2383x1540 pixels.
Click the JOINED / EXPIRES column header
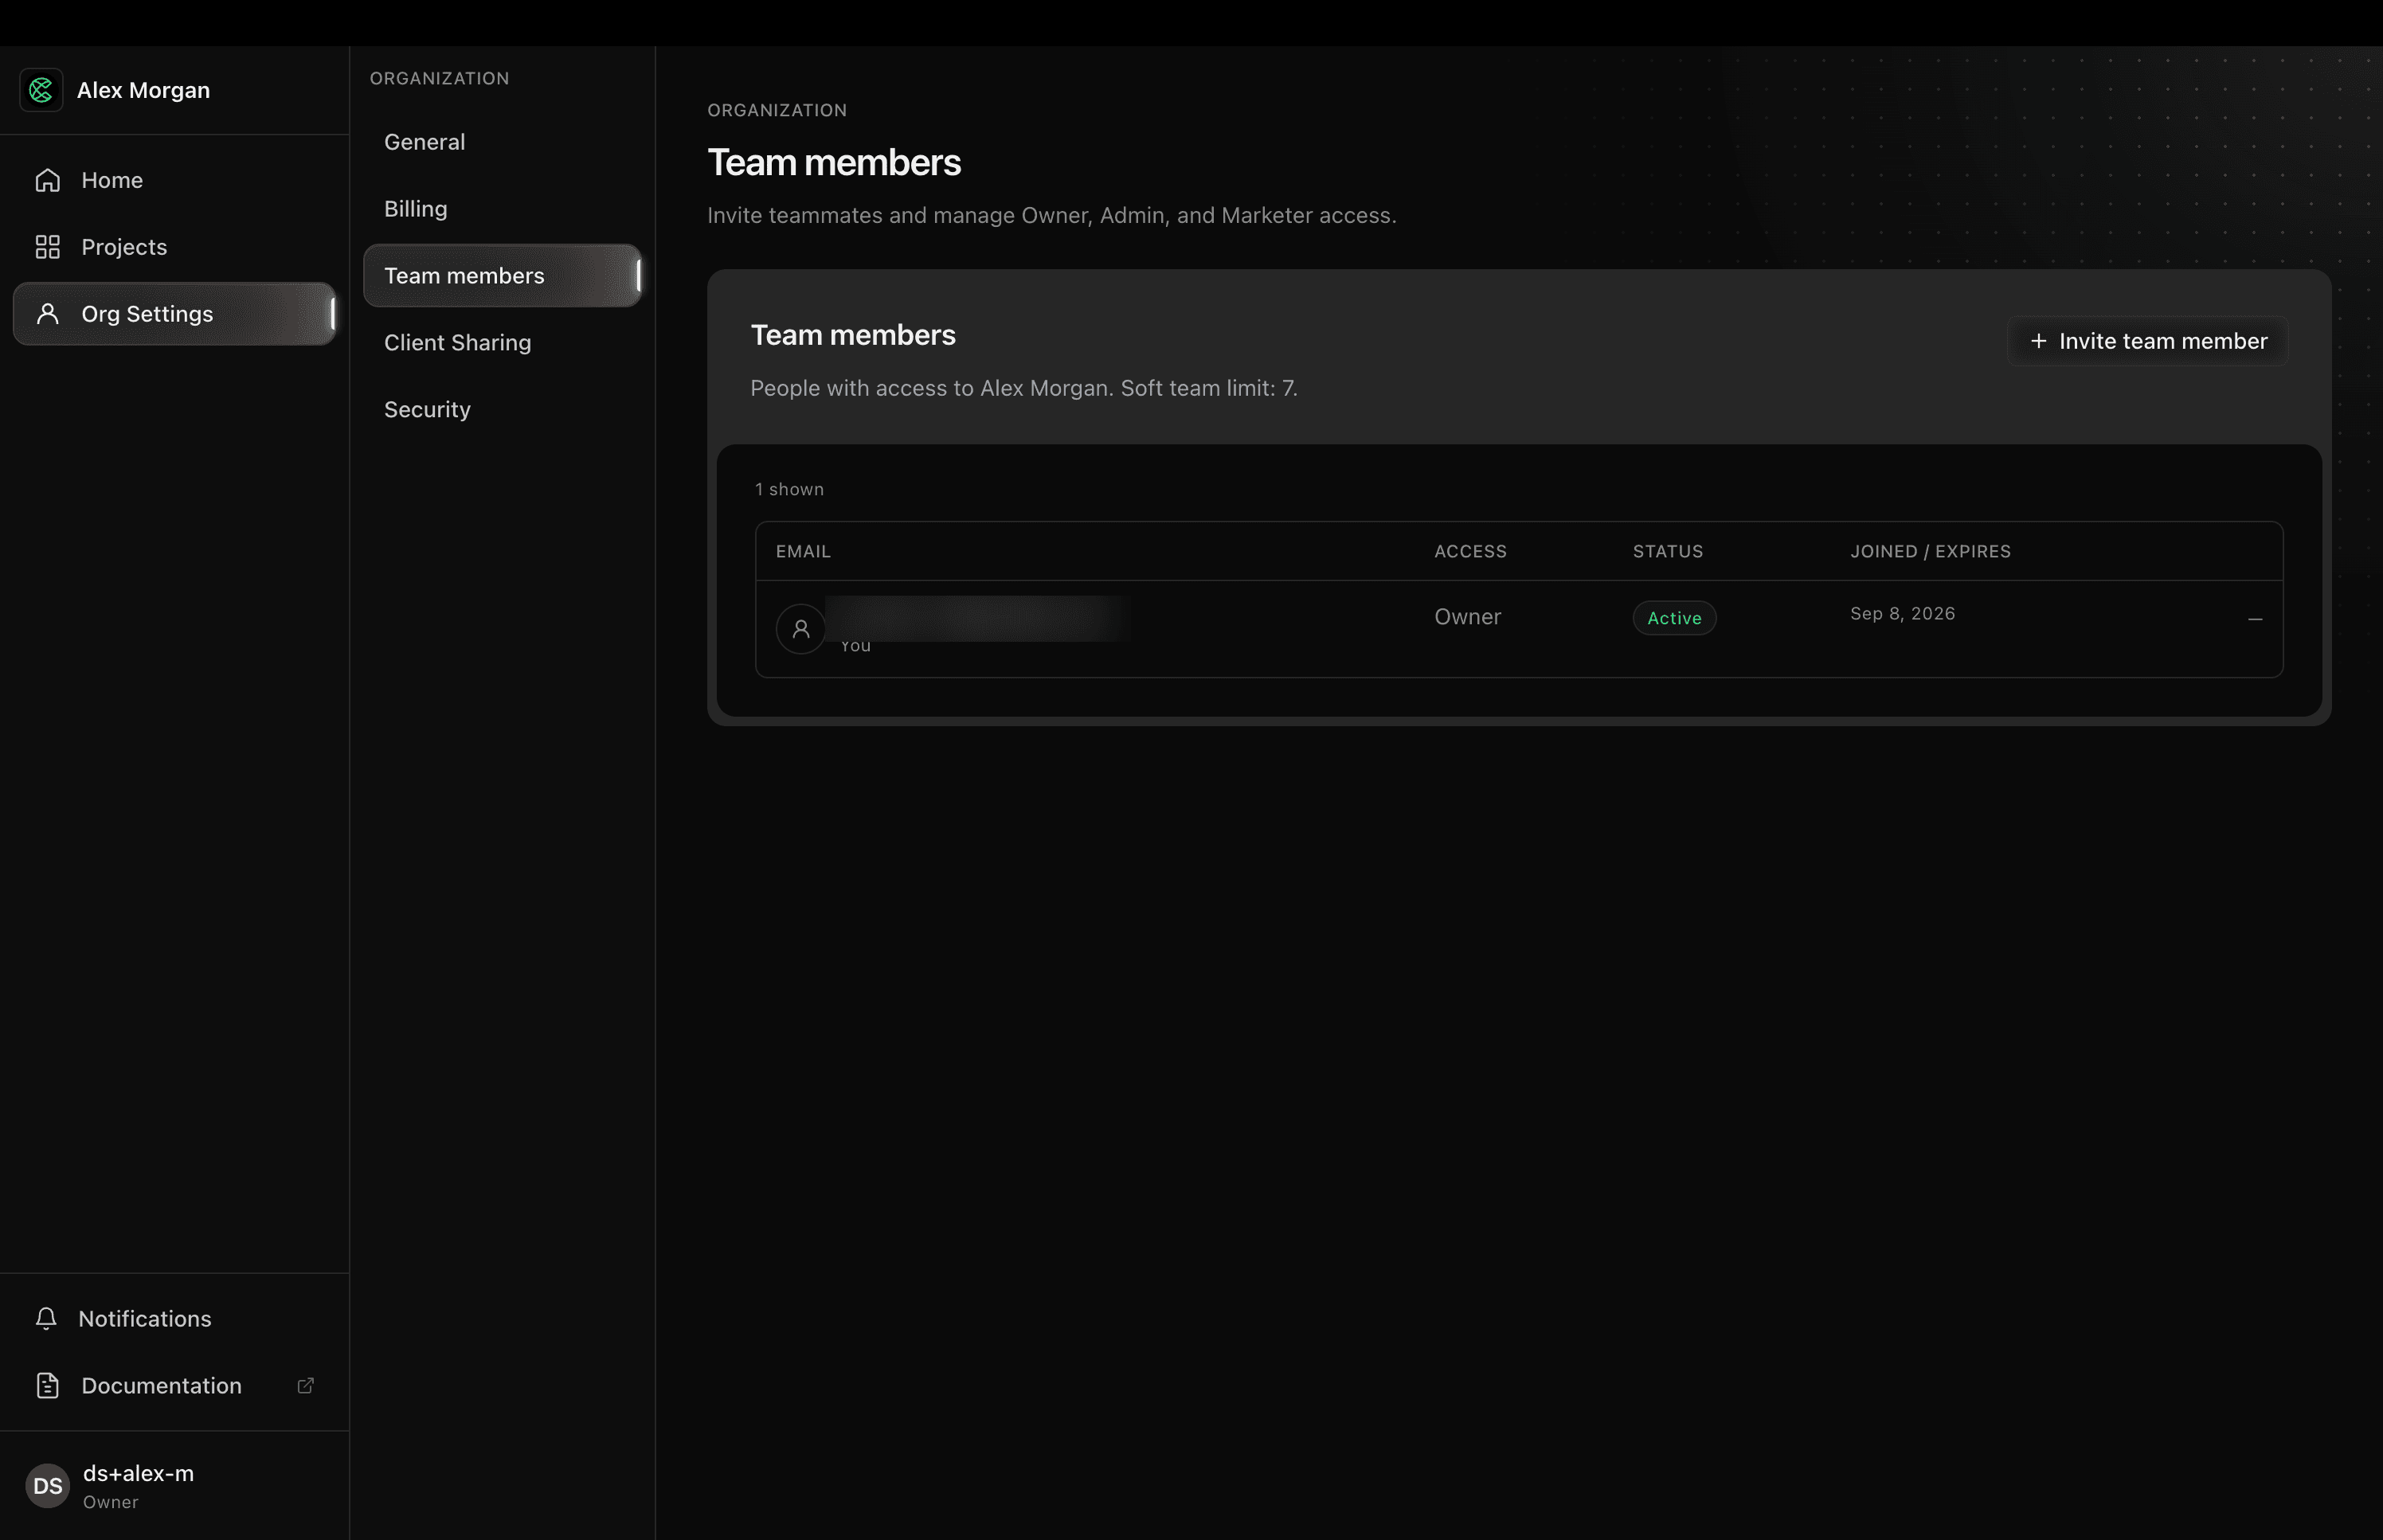point(1930,551)
